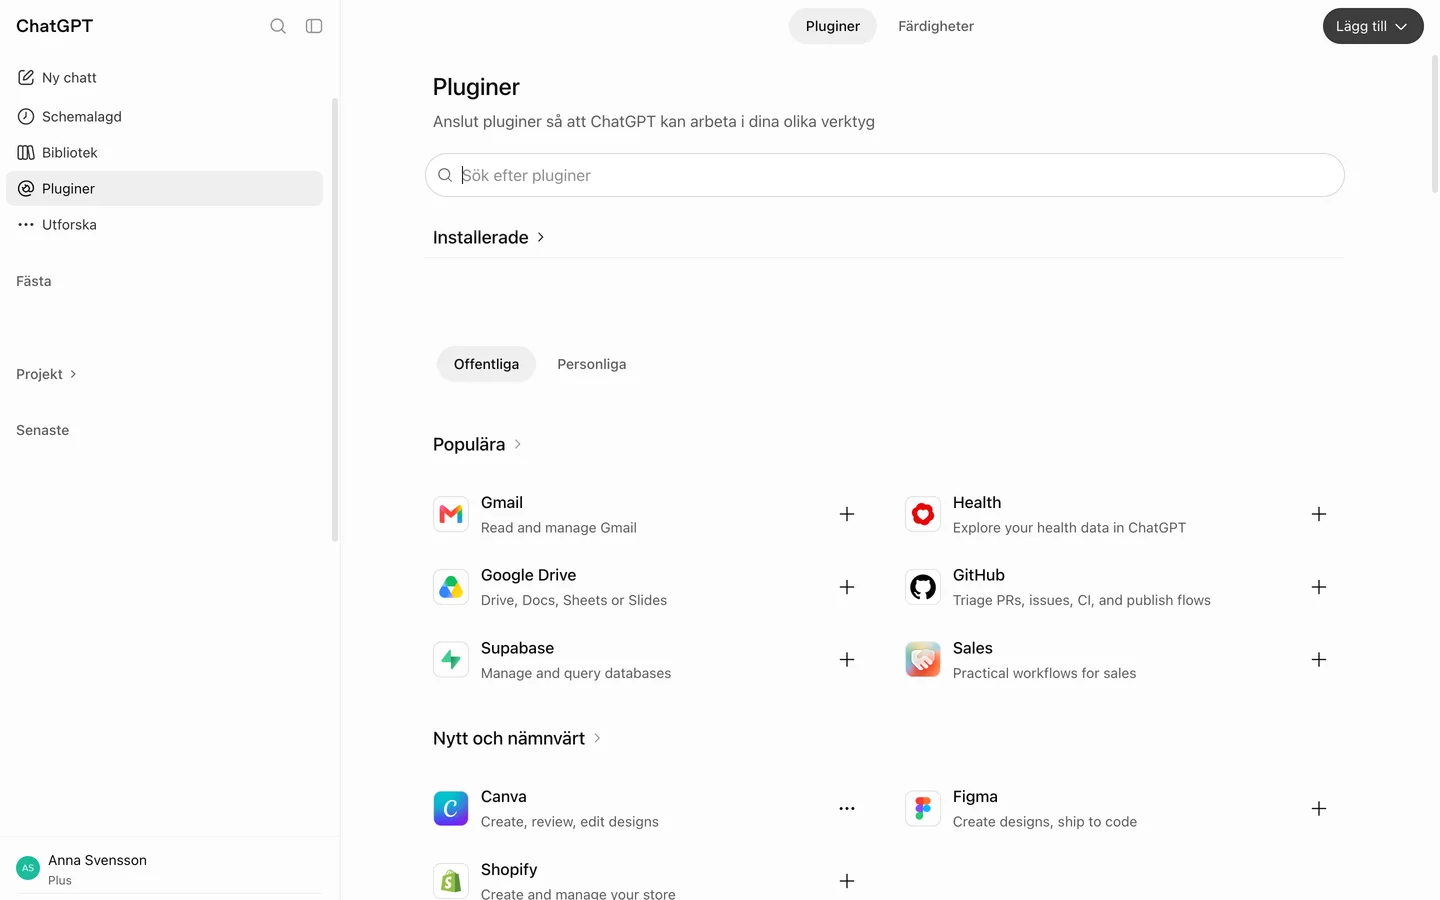The width and height of the screenshot is (1440, 900).
Task: Expand the Installerade section
Action: (x=489, y=237)
